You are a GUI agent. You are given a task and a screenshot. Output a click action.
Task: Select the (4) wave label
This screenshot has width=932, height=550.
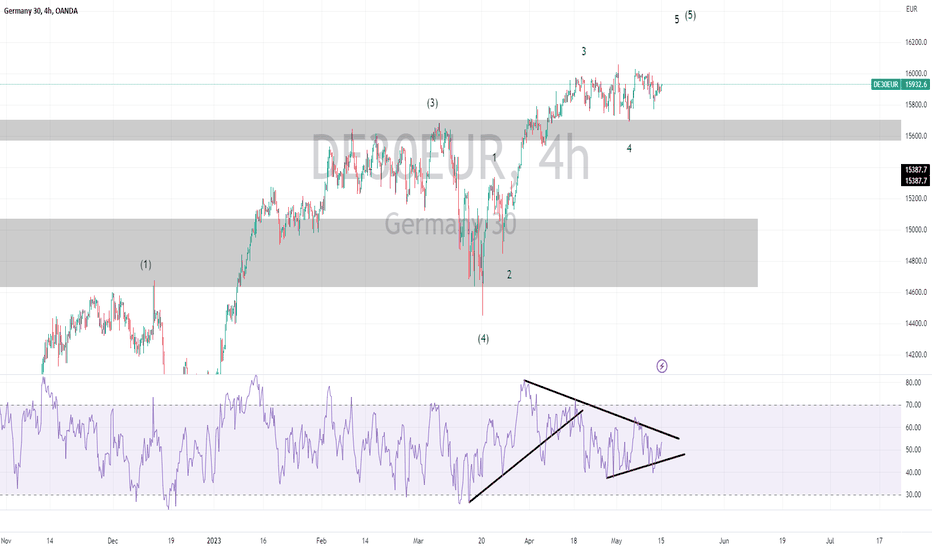click(x=483, y=338)
